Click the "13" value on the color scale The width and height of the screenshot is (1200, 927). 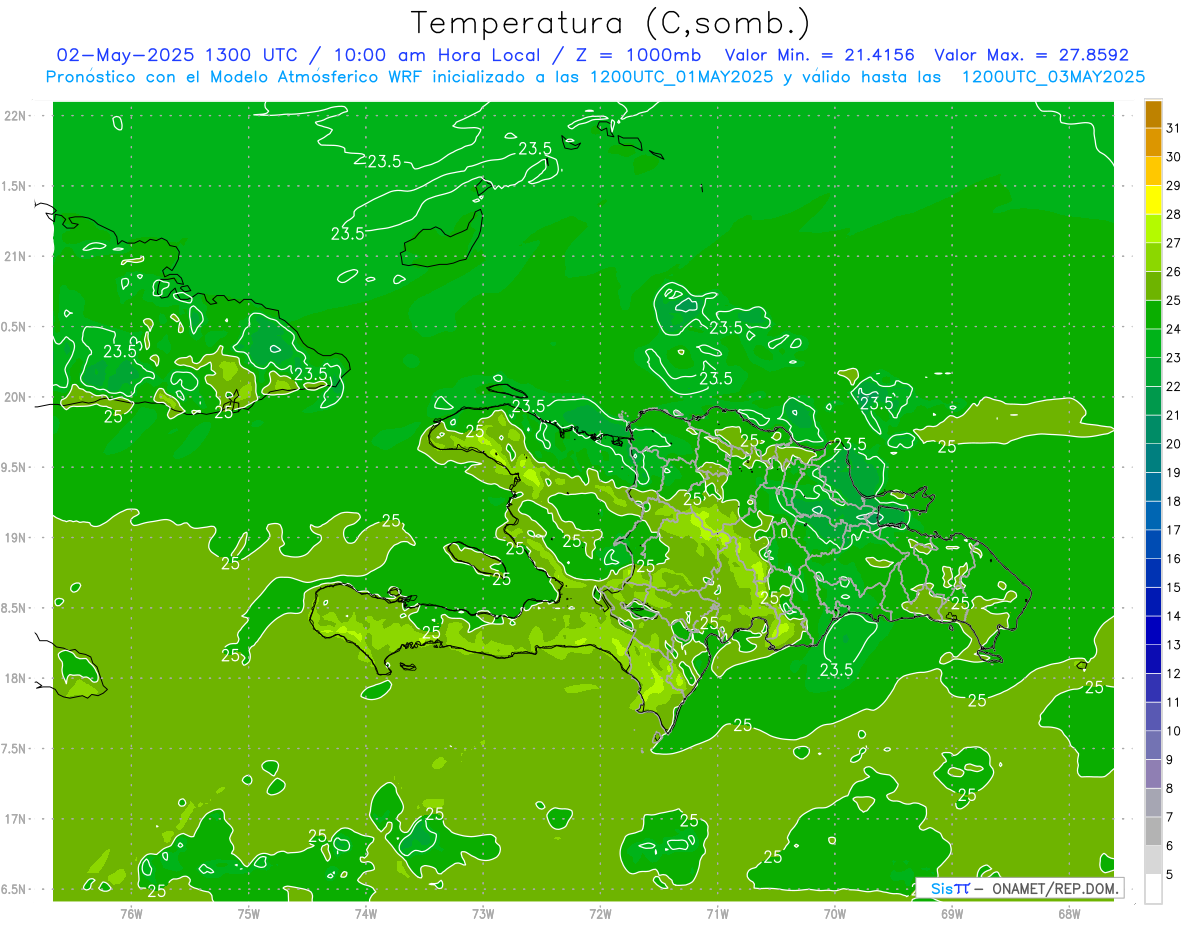pos(1173,645)
